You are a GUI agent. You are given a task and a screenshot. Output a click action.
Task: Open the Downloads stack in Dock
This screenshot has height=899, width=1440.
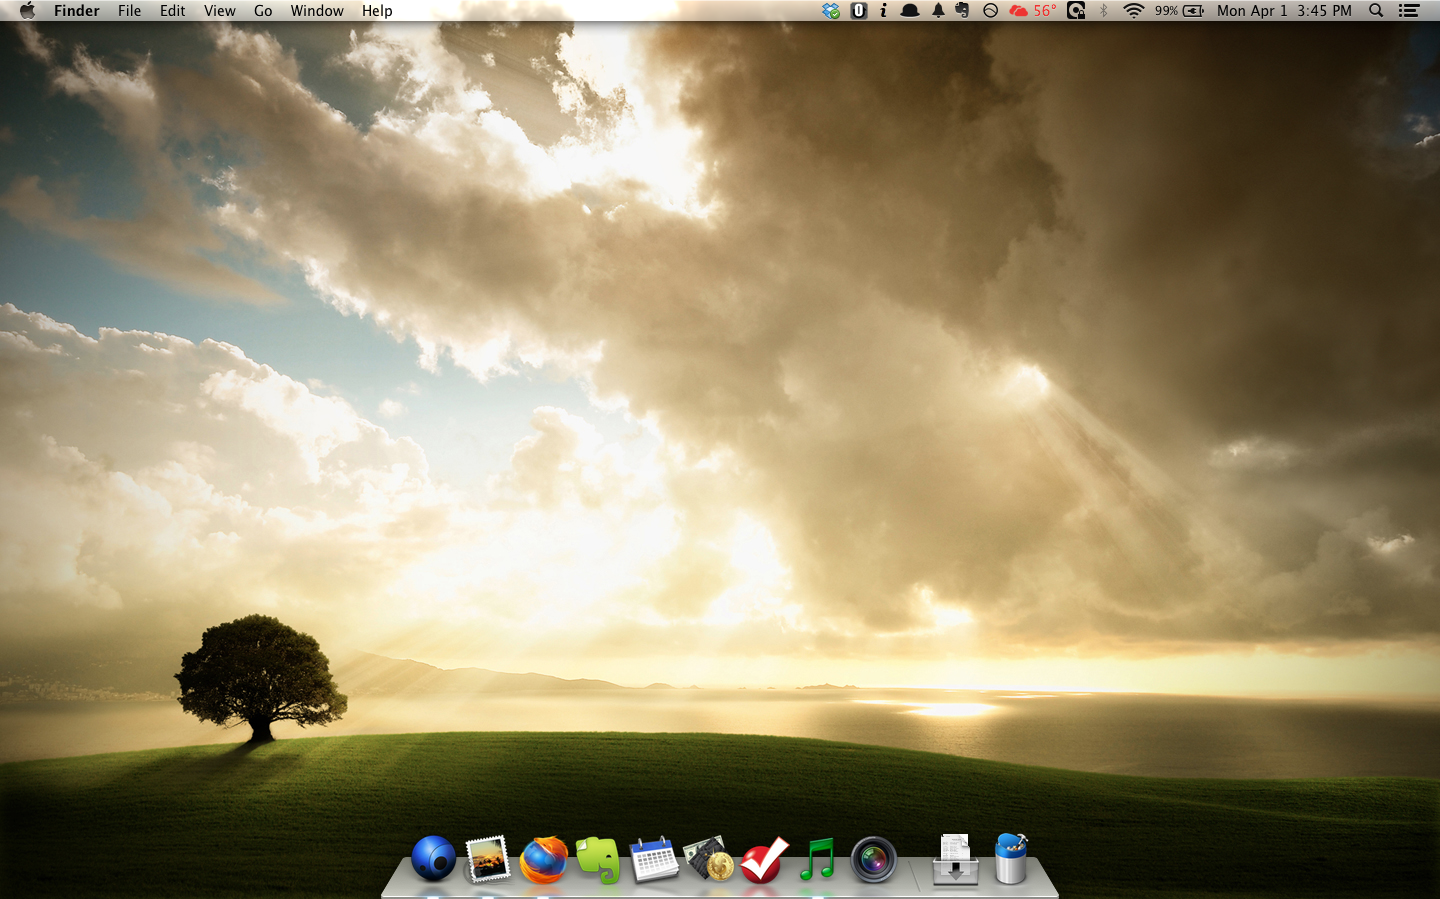(955, 860)
